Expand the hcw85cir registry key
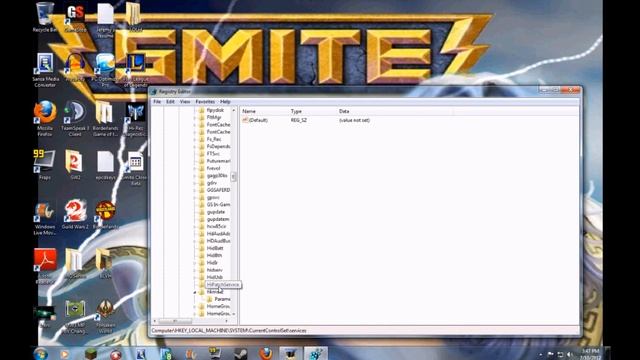 195,227
